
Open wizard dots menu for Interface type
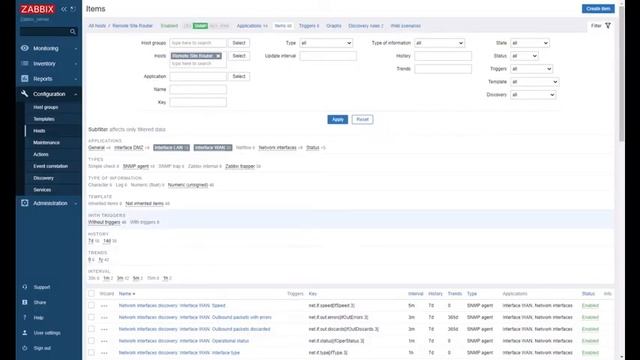click(104, 353)
